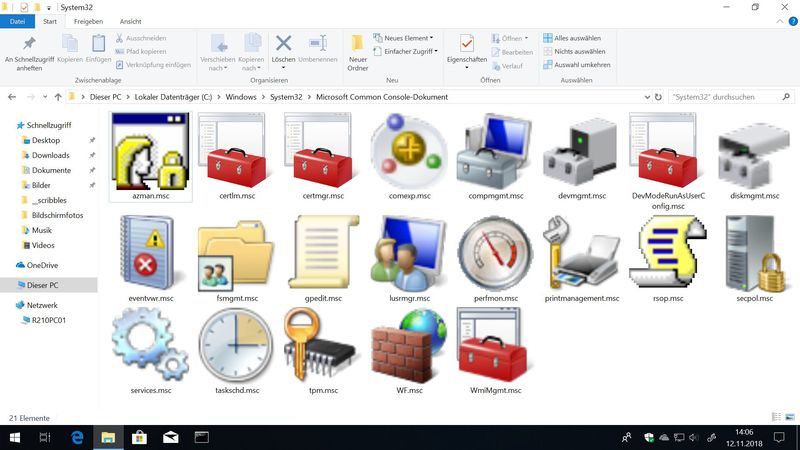Switch to details view in status bar
The height and width of the screenshot is (450, 800).
(777, 417)
